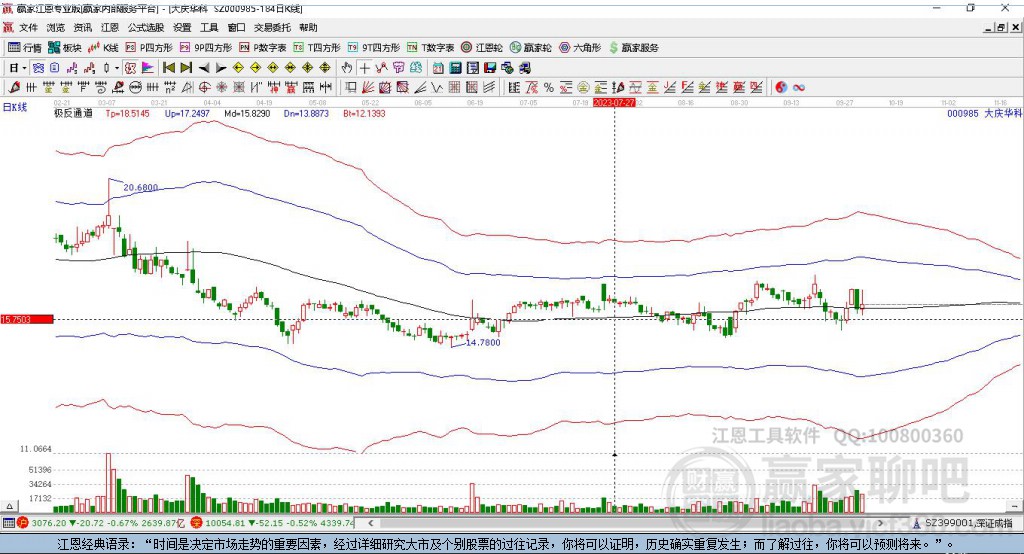Screen dimensions: 1024x554
Task: Toggle the 权 rights adjustment icon
Action: point(130,68)
